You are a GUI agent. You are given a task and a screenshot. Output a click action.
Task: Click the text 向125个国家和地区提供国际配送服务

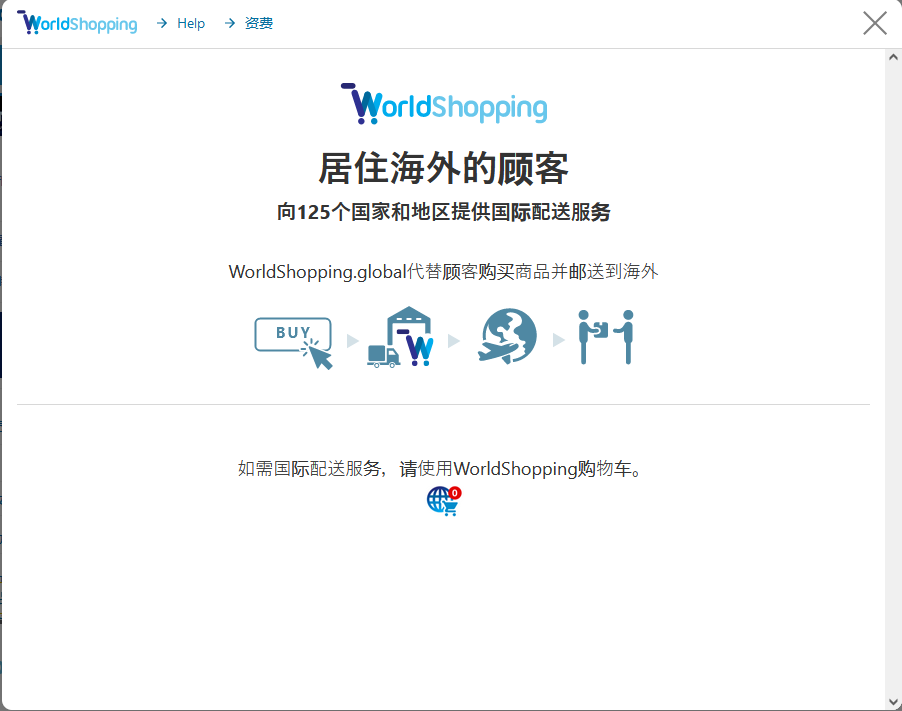click(444, 212)
